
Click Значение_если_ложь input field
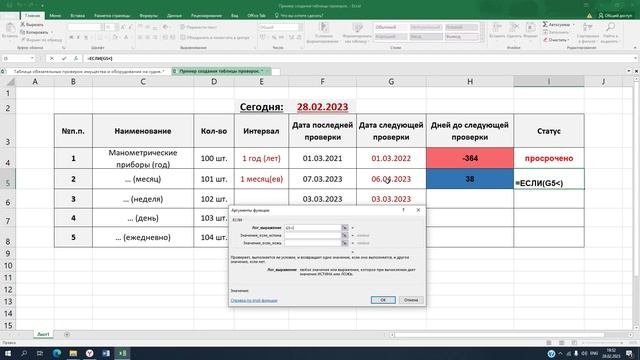point(313,243)
